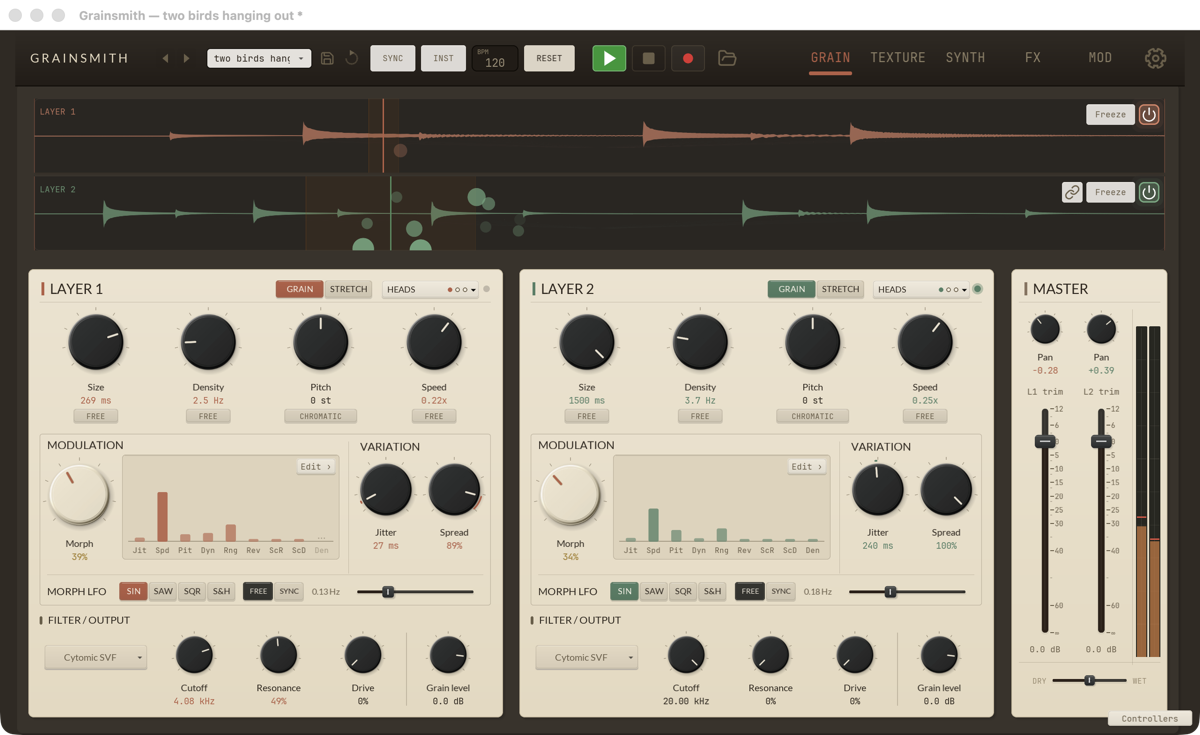Select SIN shape for Layer 1 Morph LFO
The height and width of the screenshot is (735, 1200).
[x=133, y=591]
